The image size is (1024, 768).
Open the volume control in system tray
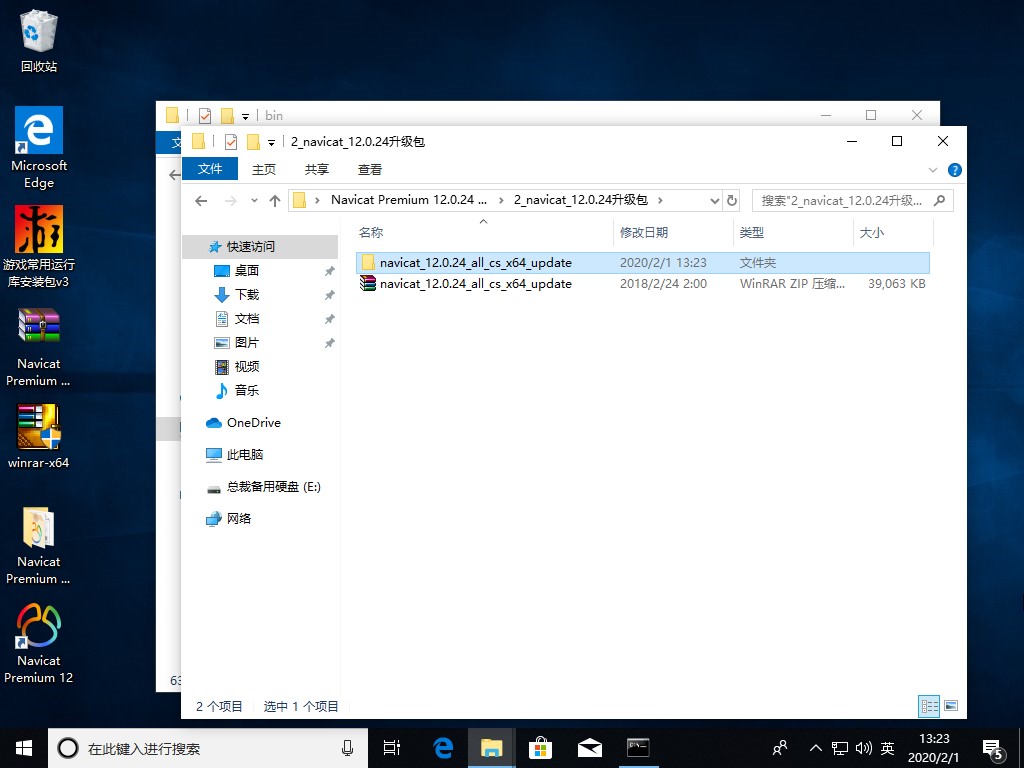pos(863,748)
